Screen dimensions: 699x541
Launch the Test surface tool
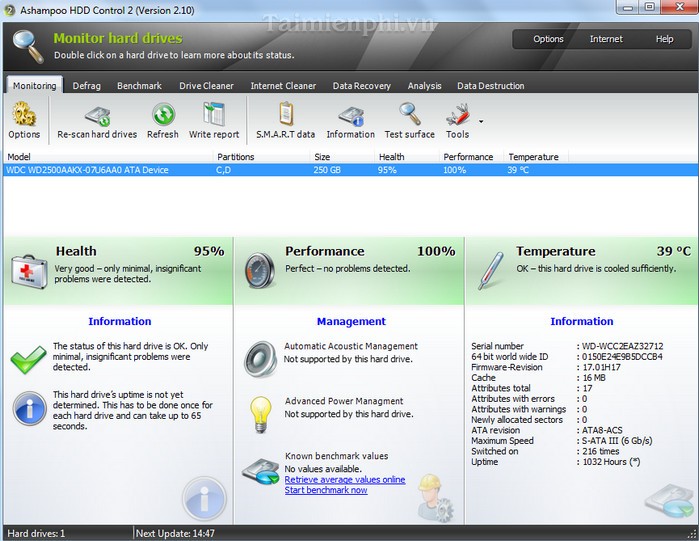[410, 116]
